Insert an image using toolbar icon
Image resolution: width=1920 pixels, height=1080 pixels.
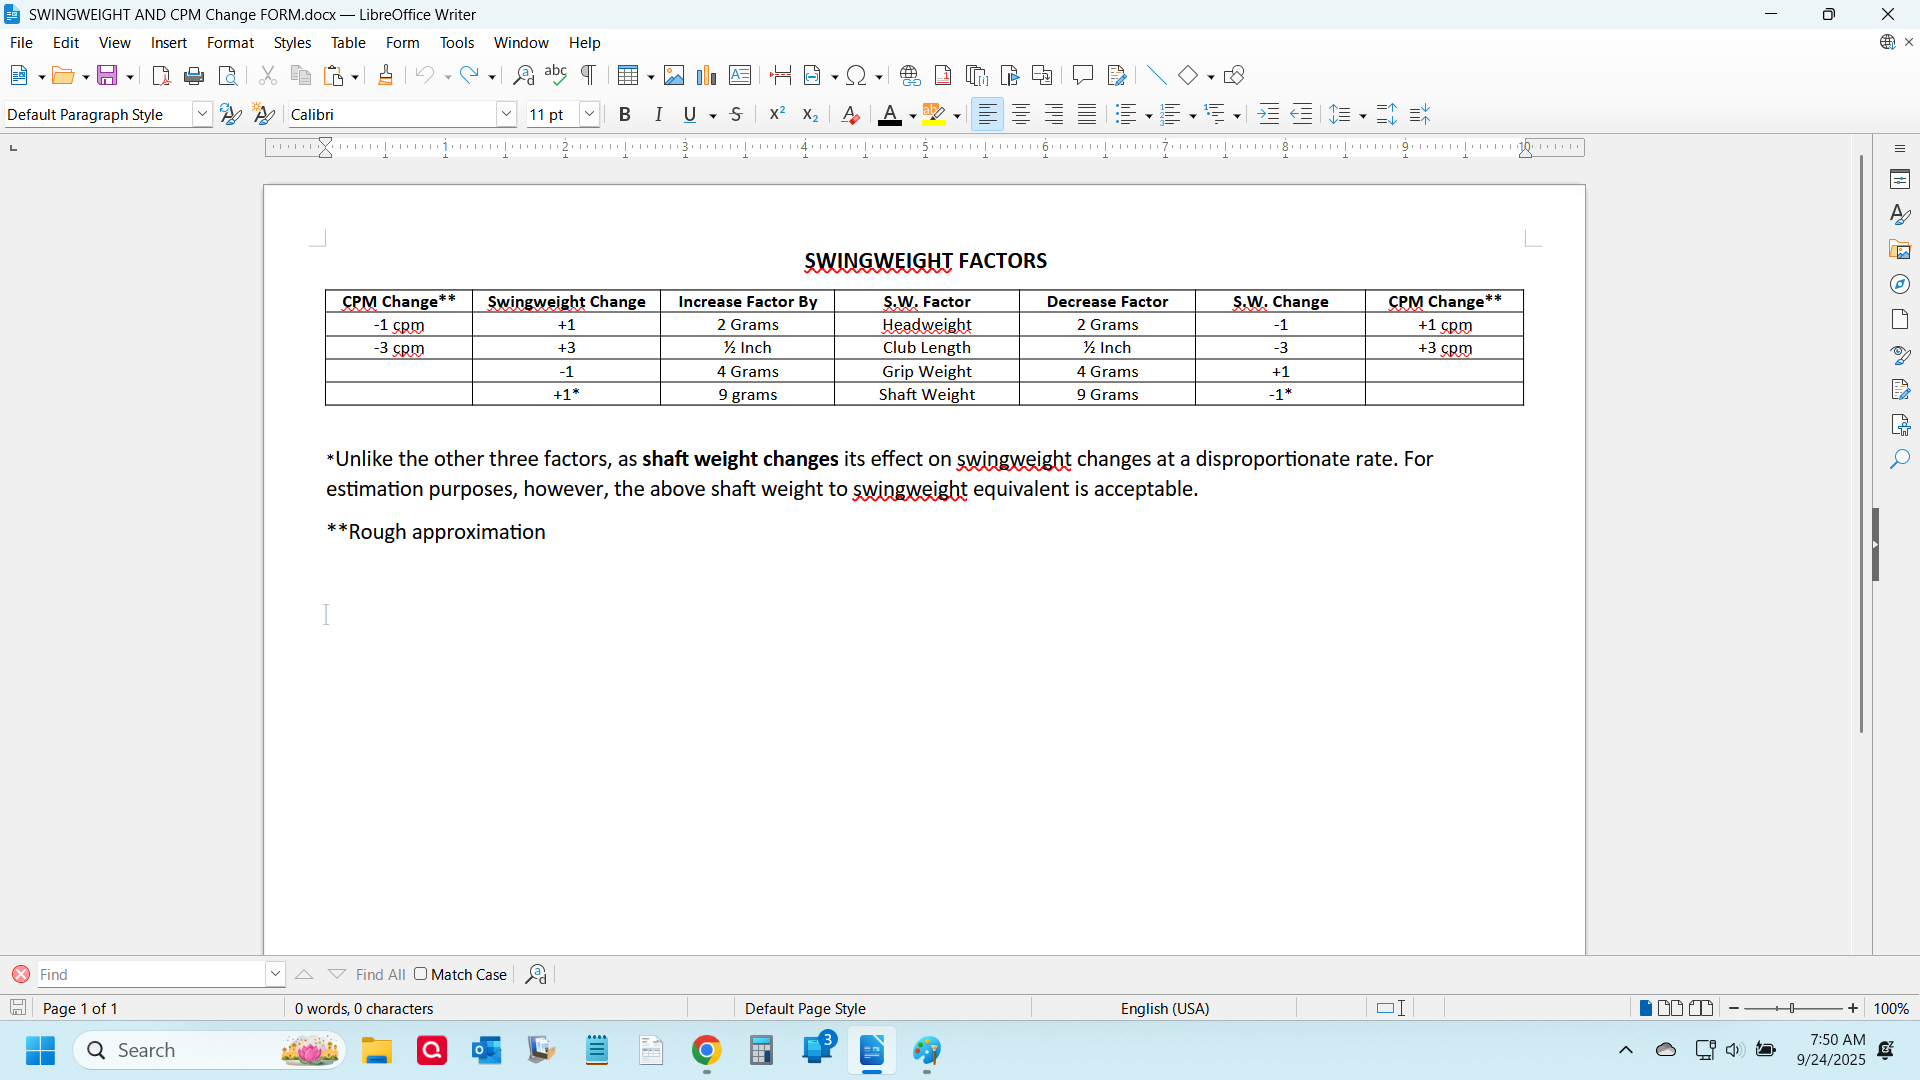pos(674,76)
